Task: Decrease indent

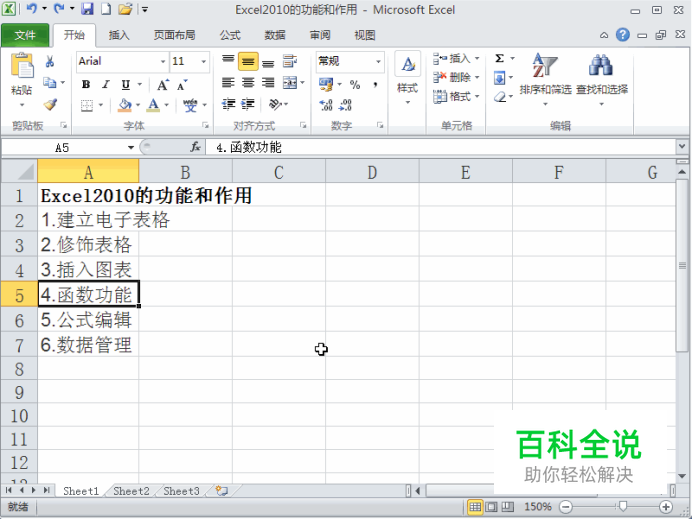Action: pyautogui.click(x=228, y=104)
